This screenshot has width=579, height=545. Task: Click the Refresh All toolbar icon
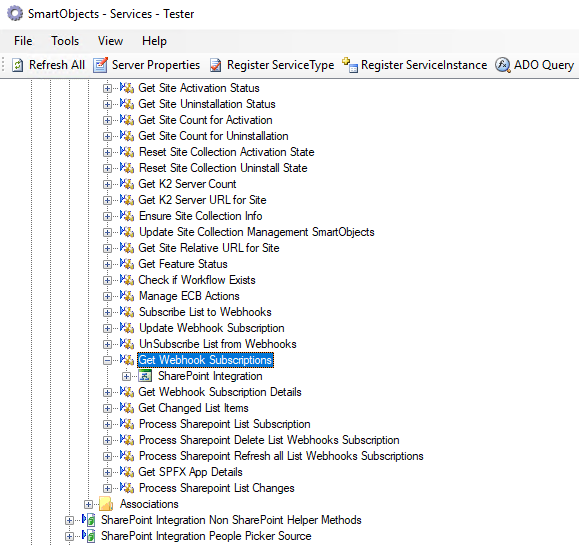coord(17,65)
